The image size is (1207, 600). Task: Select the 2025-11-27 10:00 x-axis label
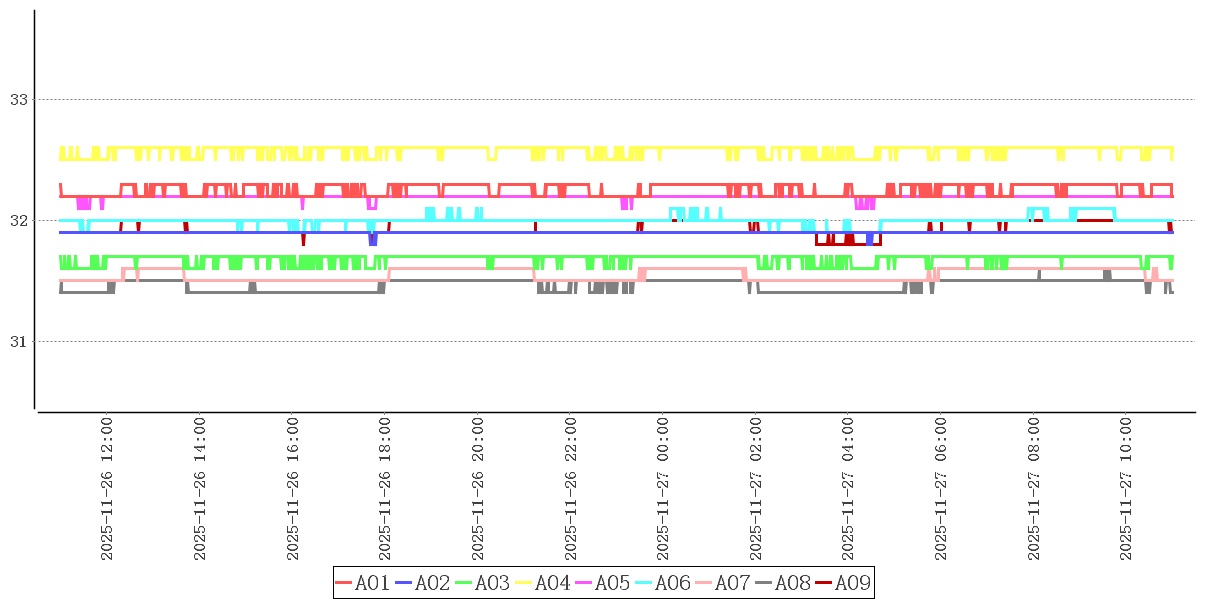coord(1127,488)
